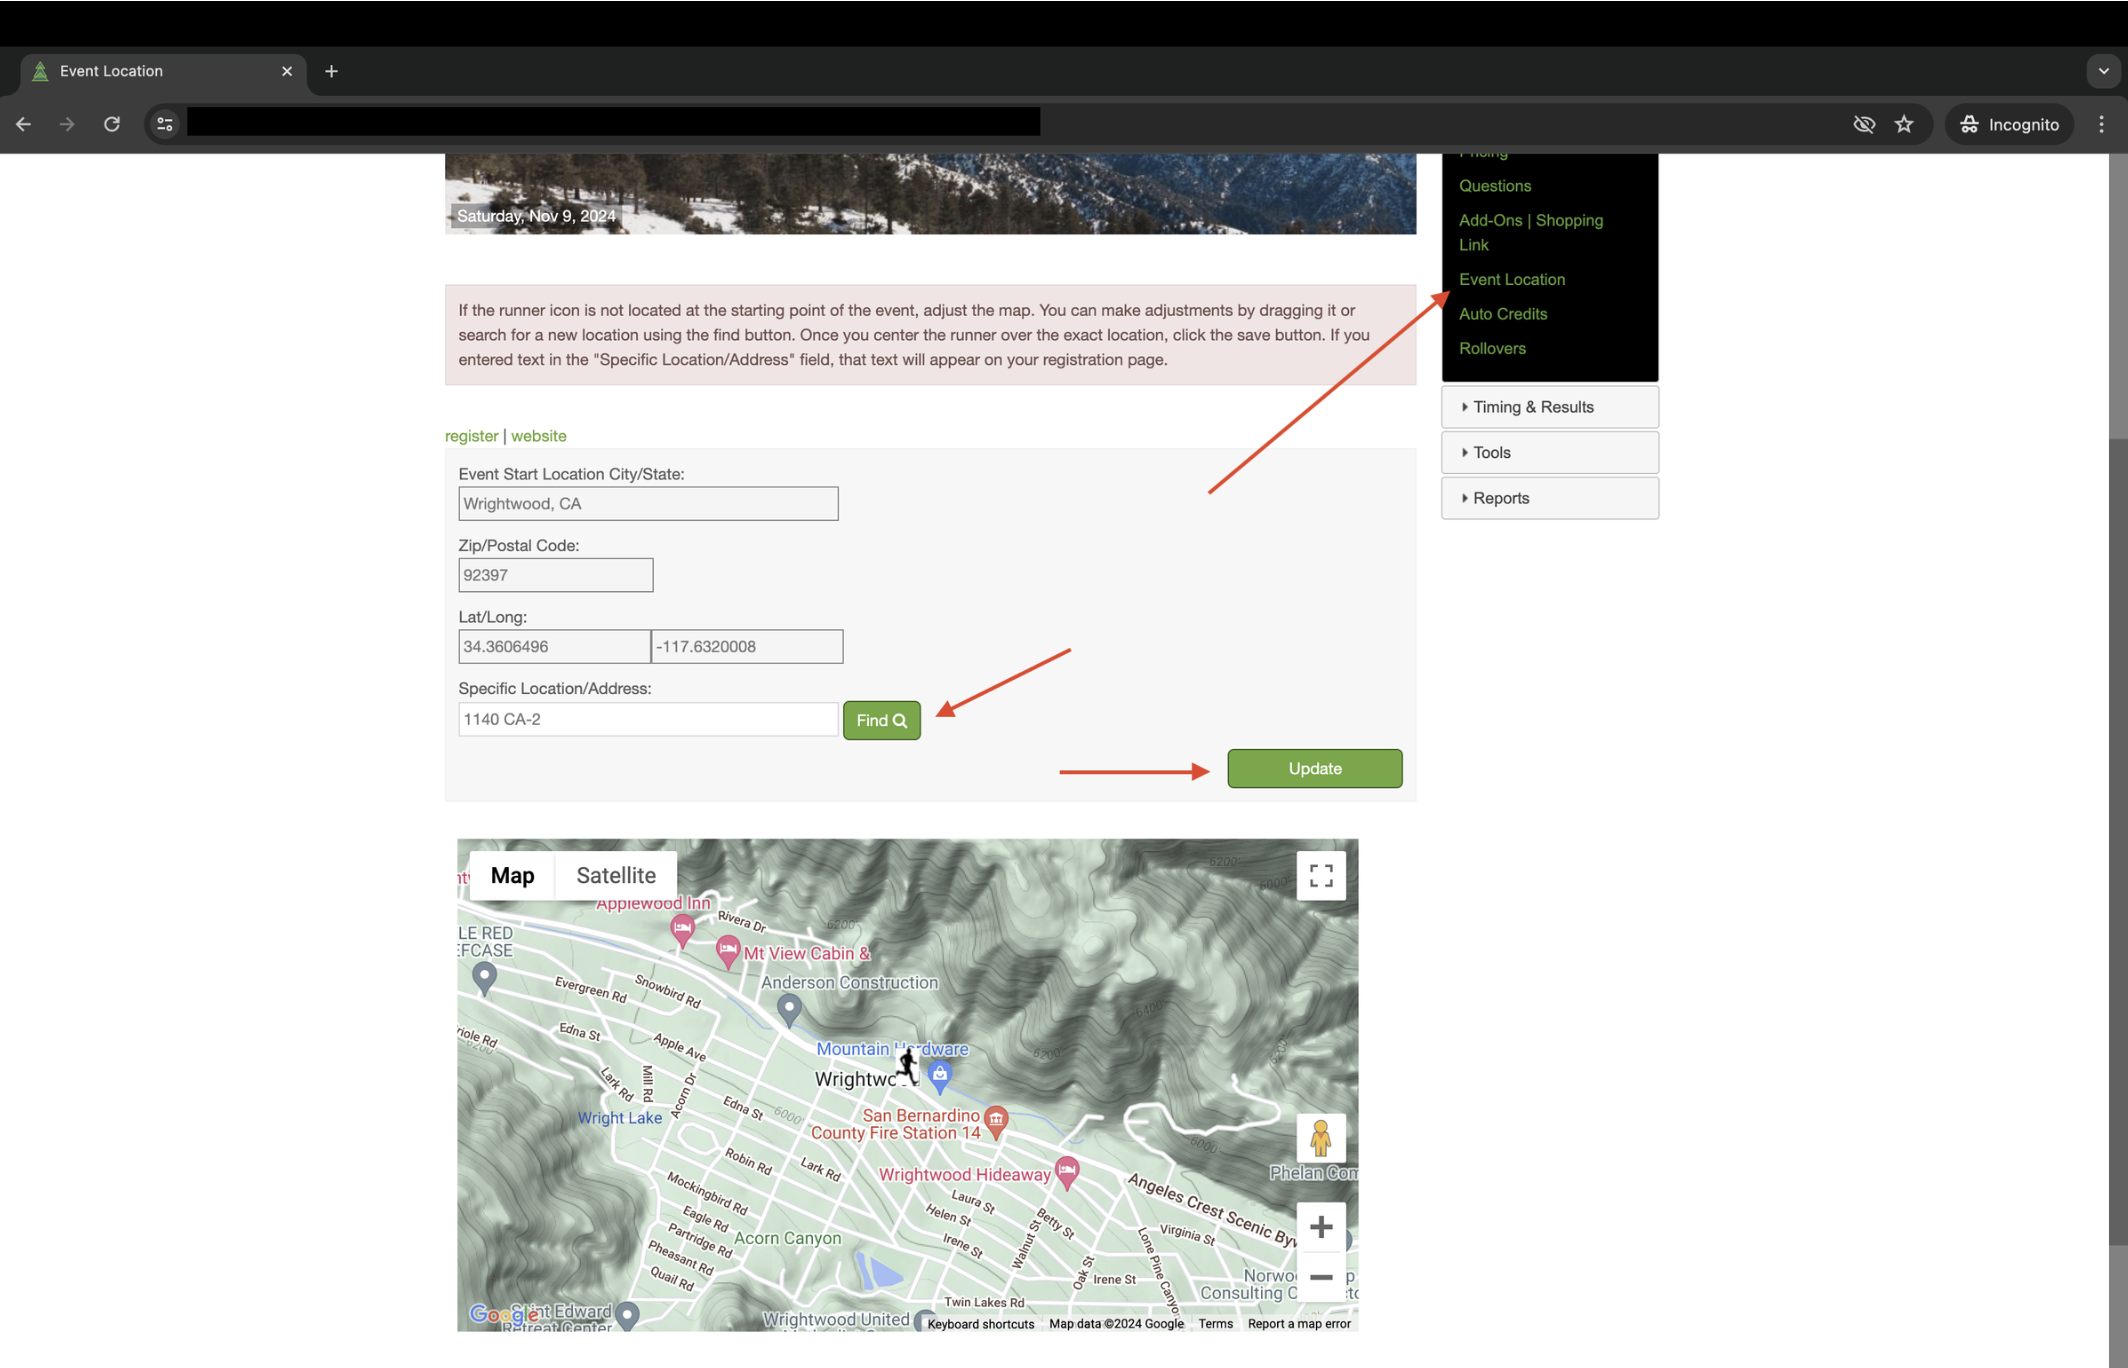2128x1368 pixels.
Task: Open the map Terms link
Action: 1216,1323
